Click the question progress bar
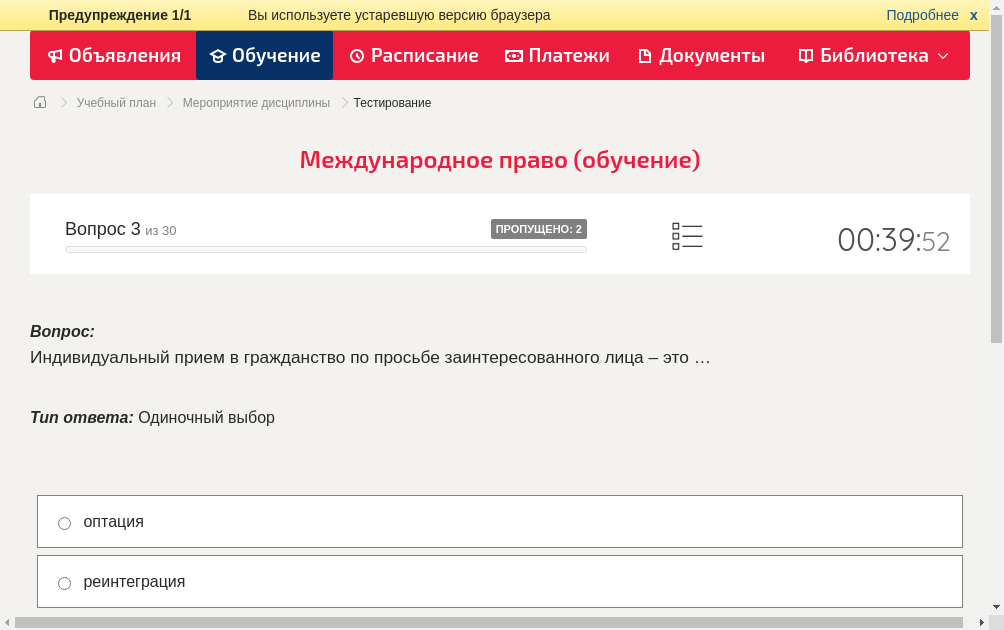The image size is (1004, 630). (x=325, y=249)
